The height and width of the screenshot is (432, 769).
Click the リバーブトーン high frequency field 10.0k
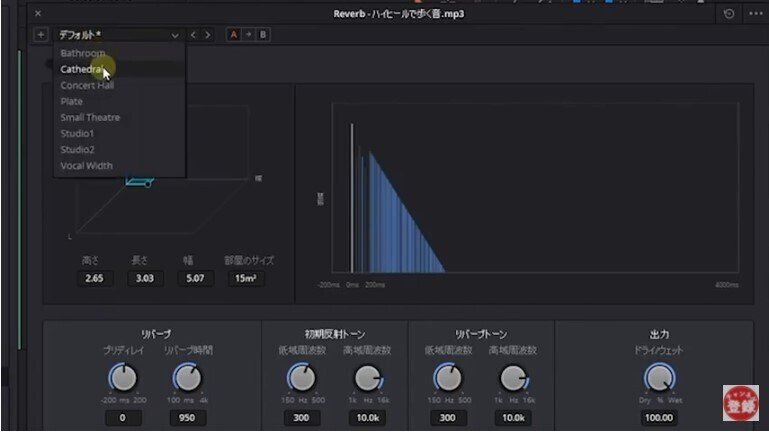pos(513,418)
